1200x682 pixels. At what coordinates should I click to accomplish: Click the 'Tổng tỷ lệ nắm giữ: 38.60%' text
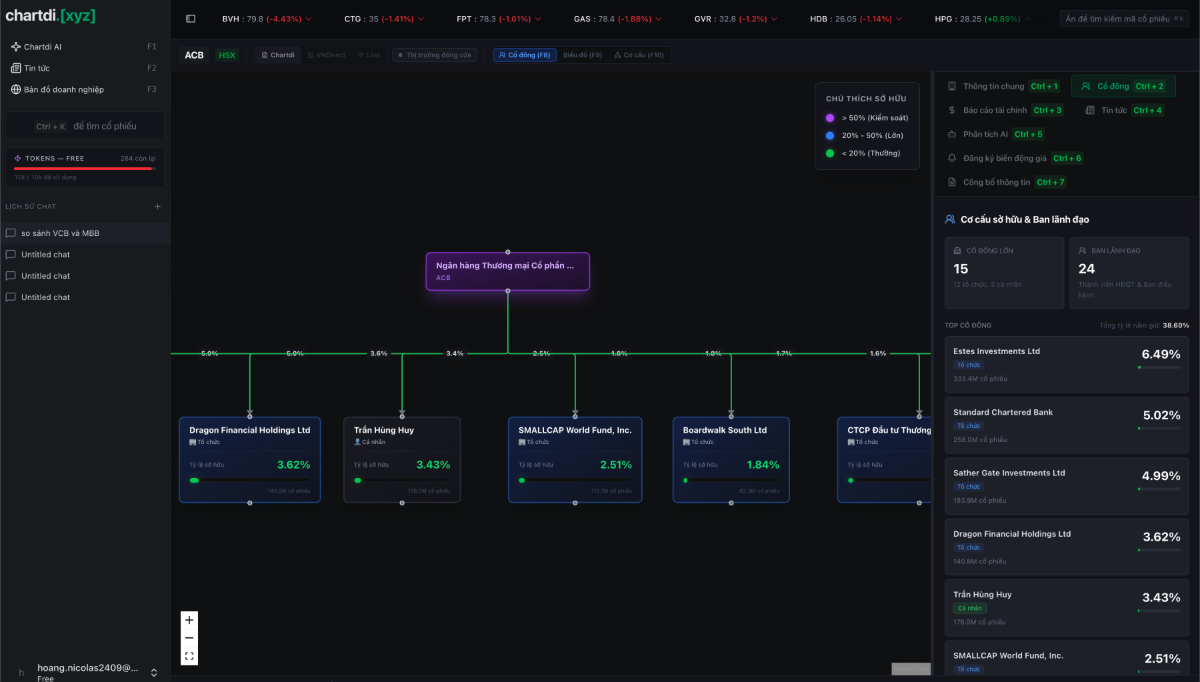[1144, 325]
